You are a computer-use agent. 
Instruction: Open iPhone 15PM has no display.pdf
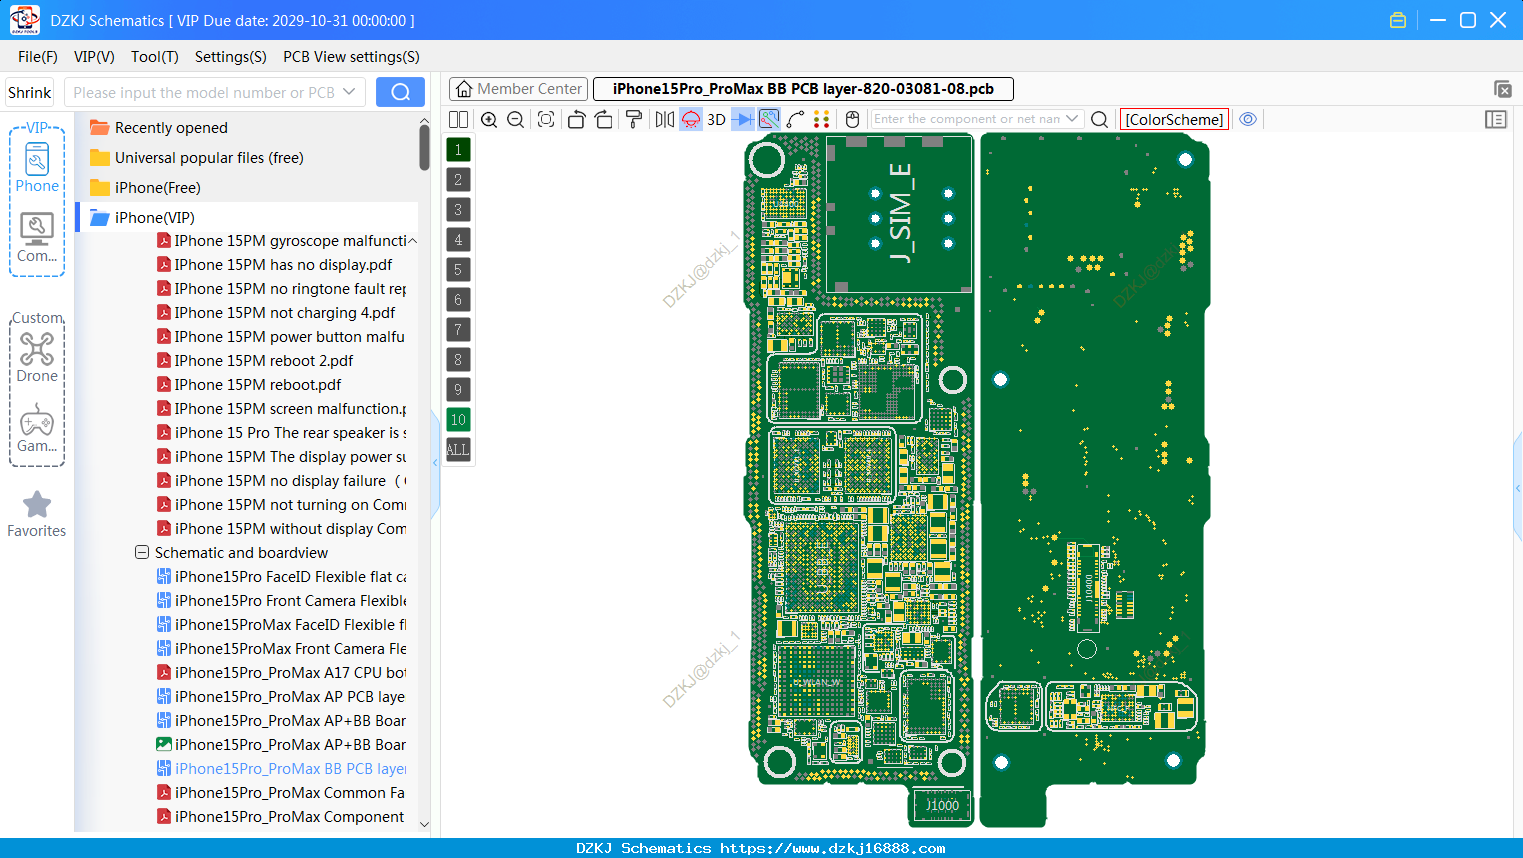pyautogui.click(x=283, y=265)
